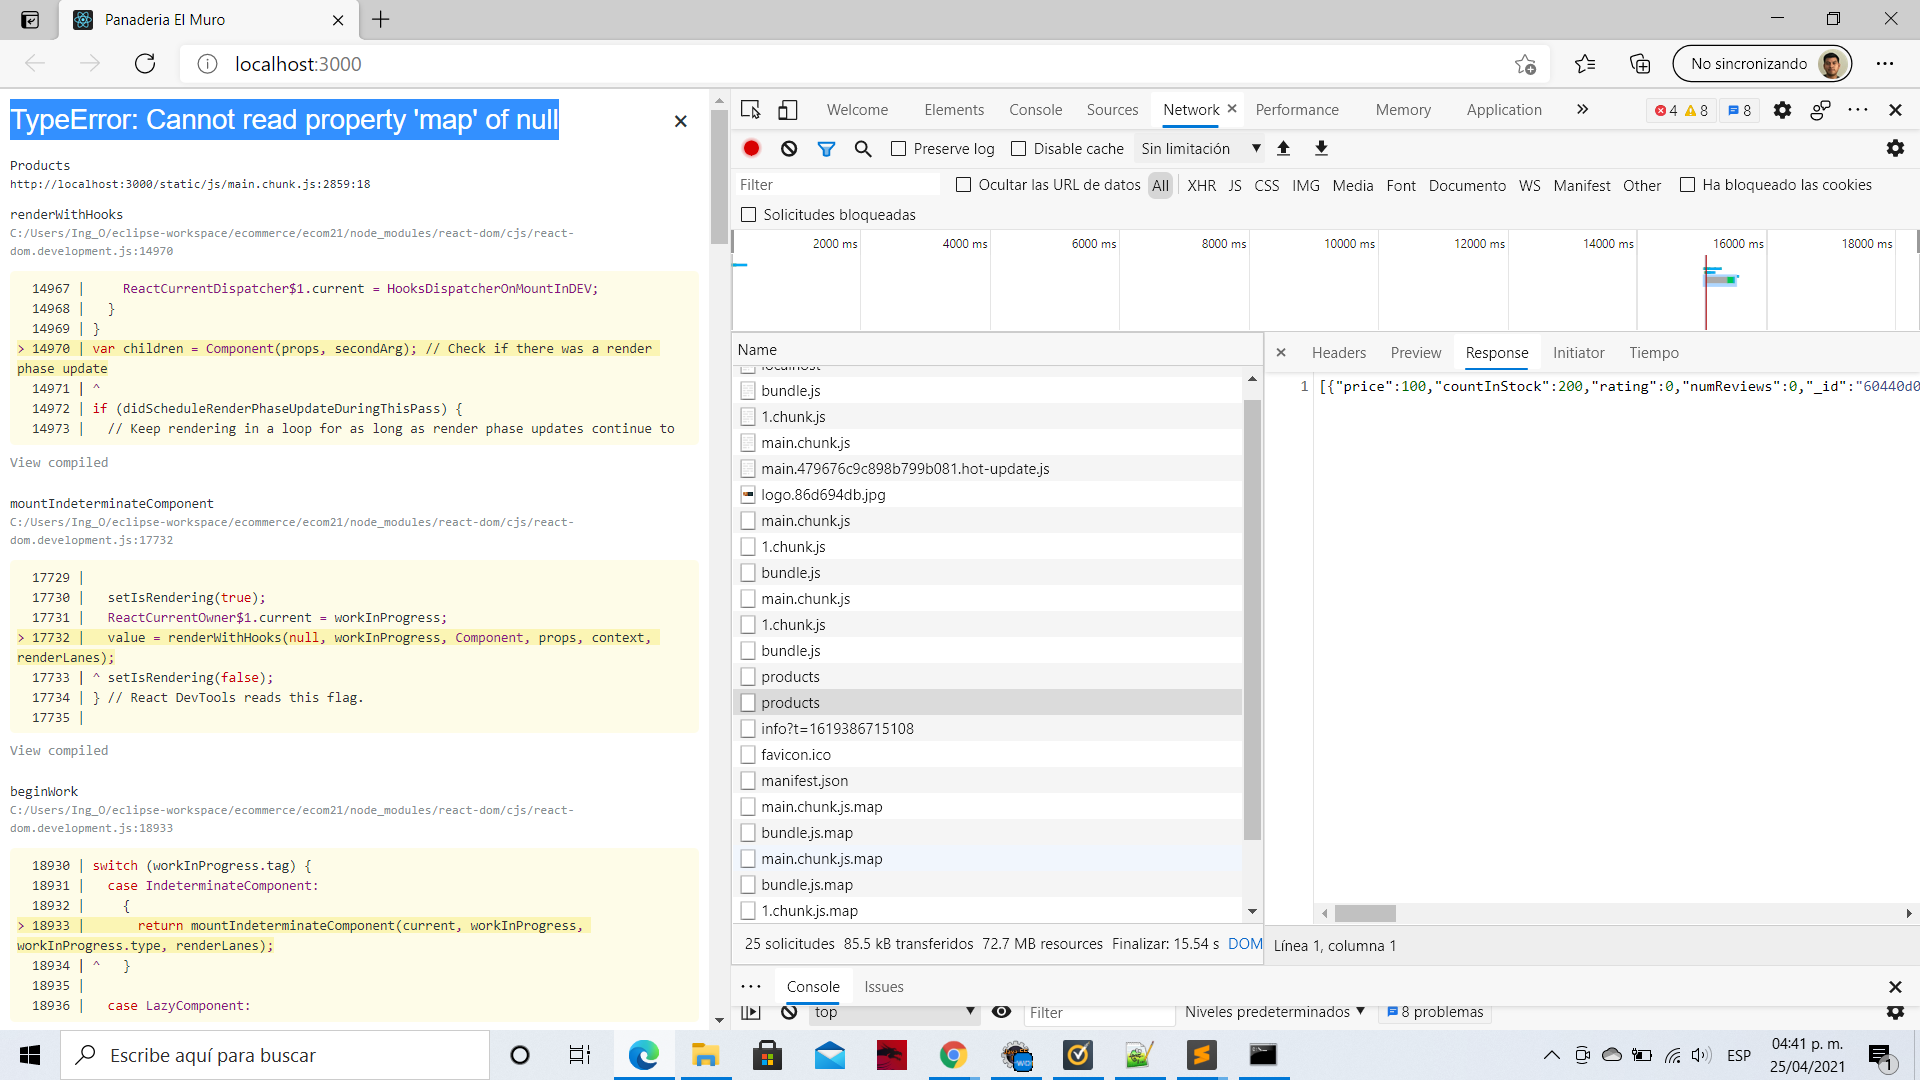
Task: View site information icon in address bar
Action: click(x=207, y=64)
